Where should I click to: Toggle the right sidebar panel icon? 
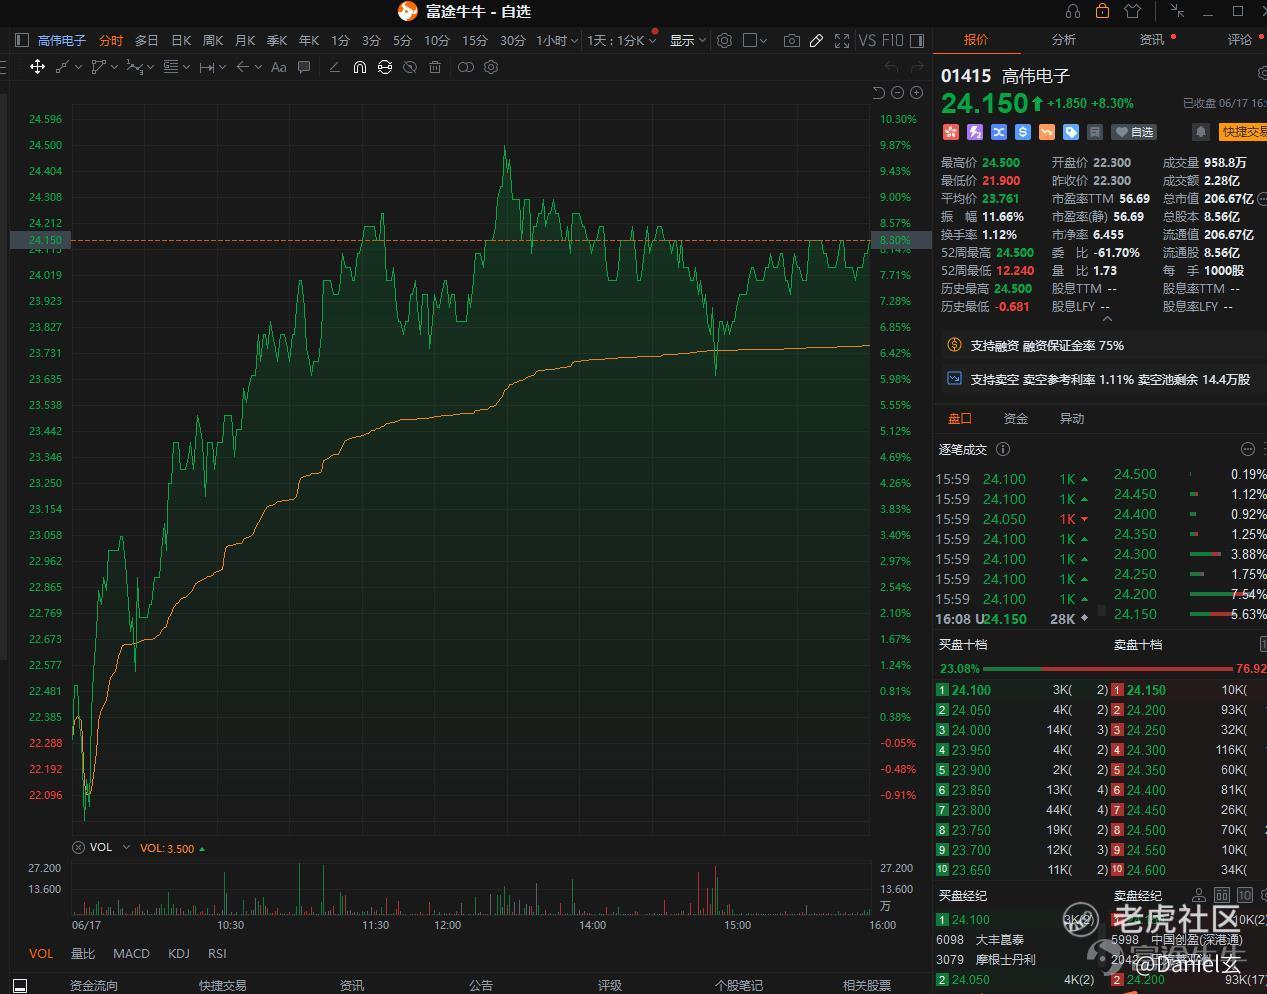pyautogui.click(x=919, y=41)
